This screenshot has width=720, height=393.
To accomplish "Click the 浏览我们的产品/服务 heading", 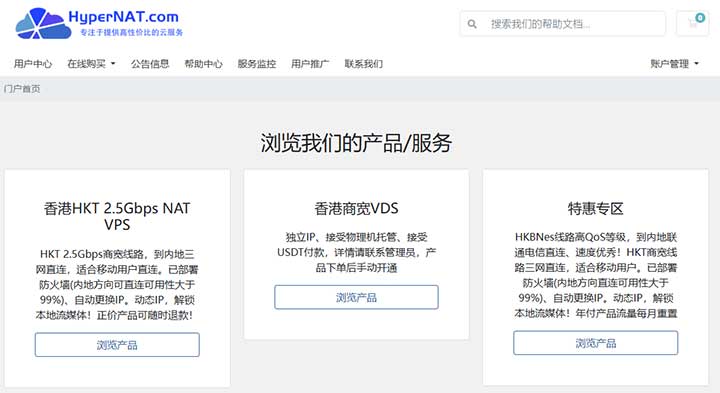I will coord(356,143).
